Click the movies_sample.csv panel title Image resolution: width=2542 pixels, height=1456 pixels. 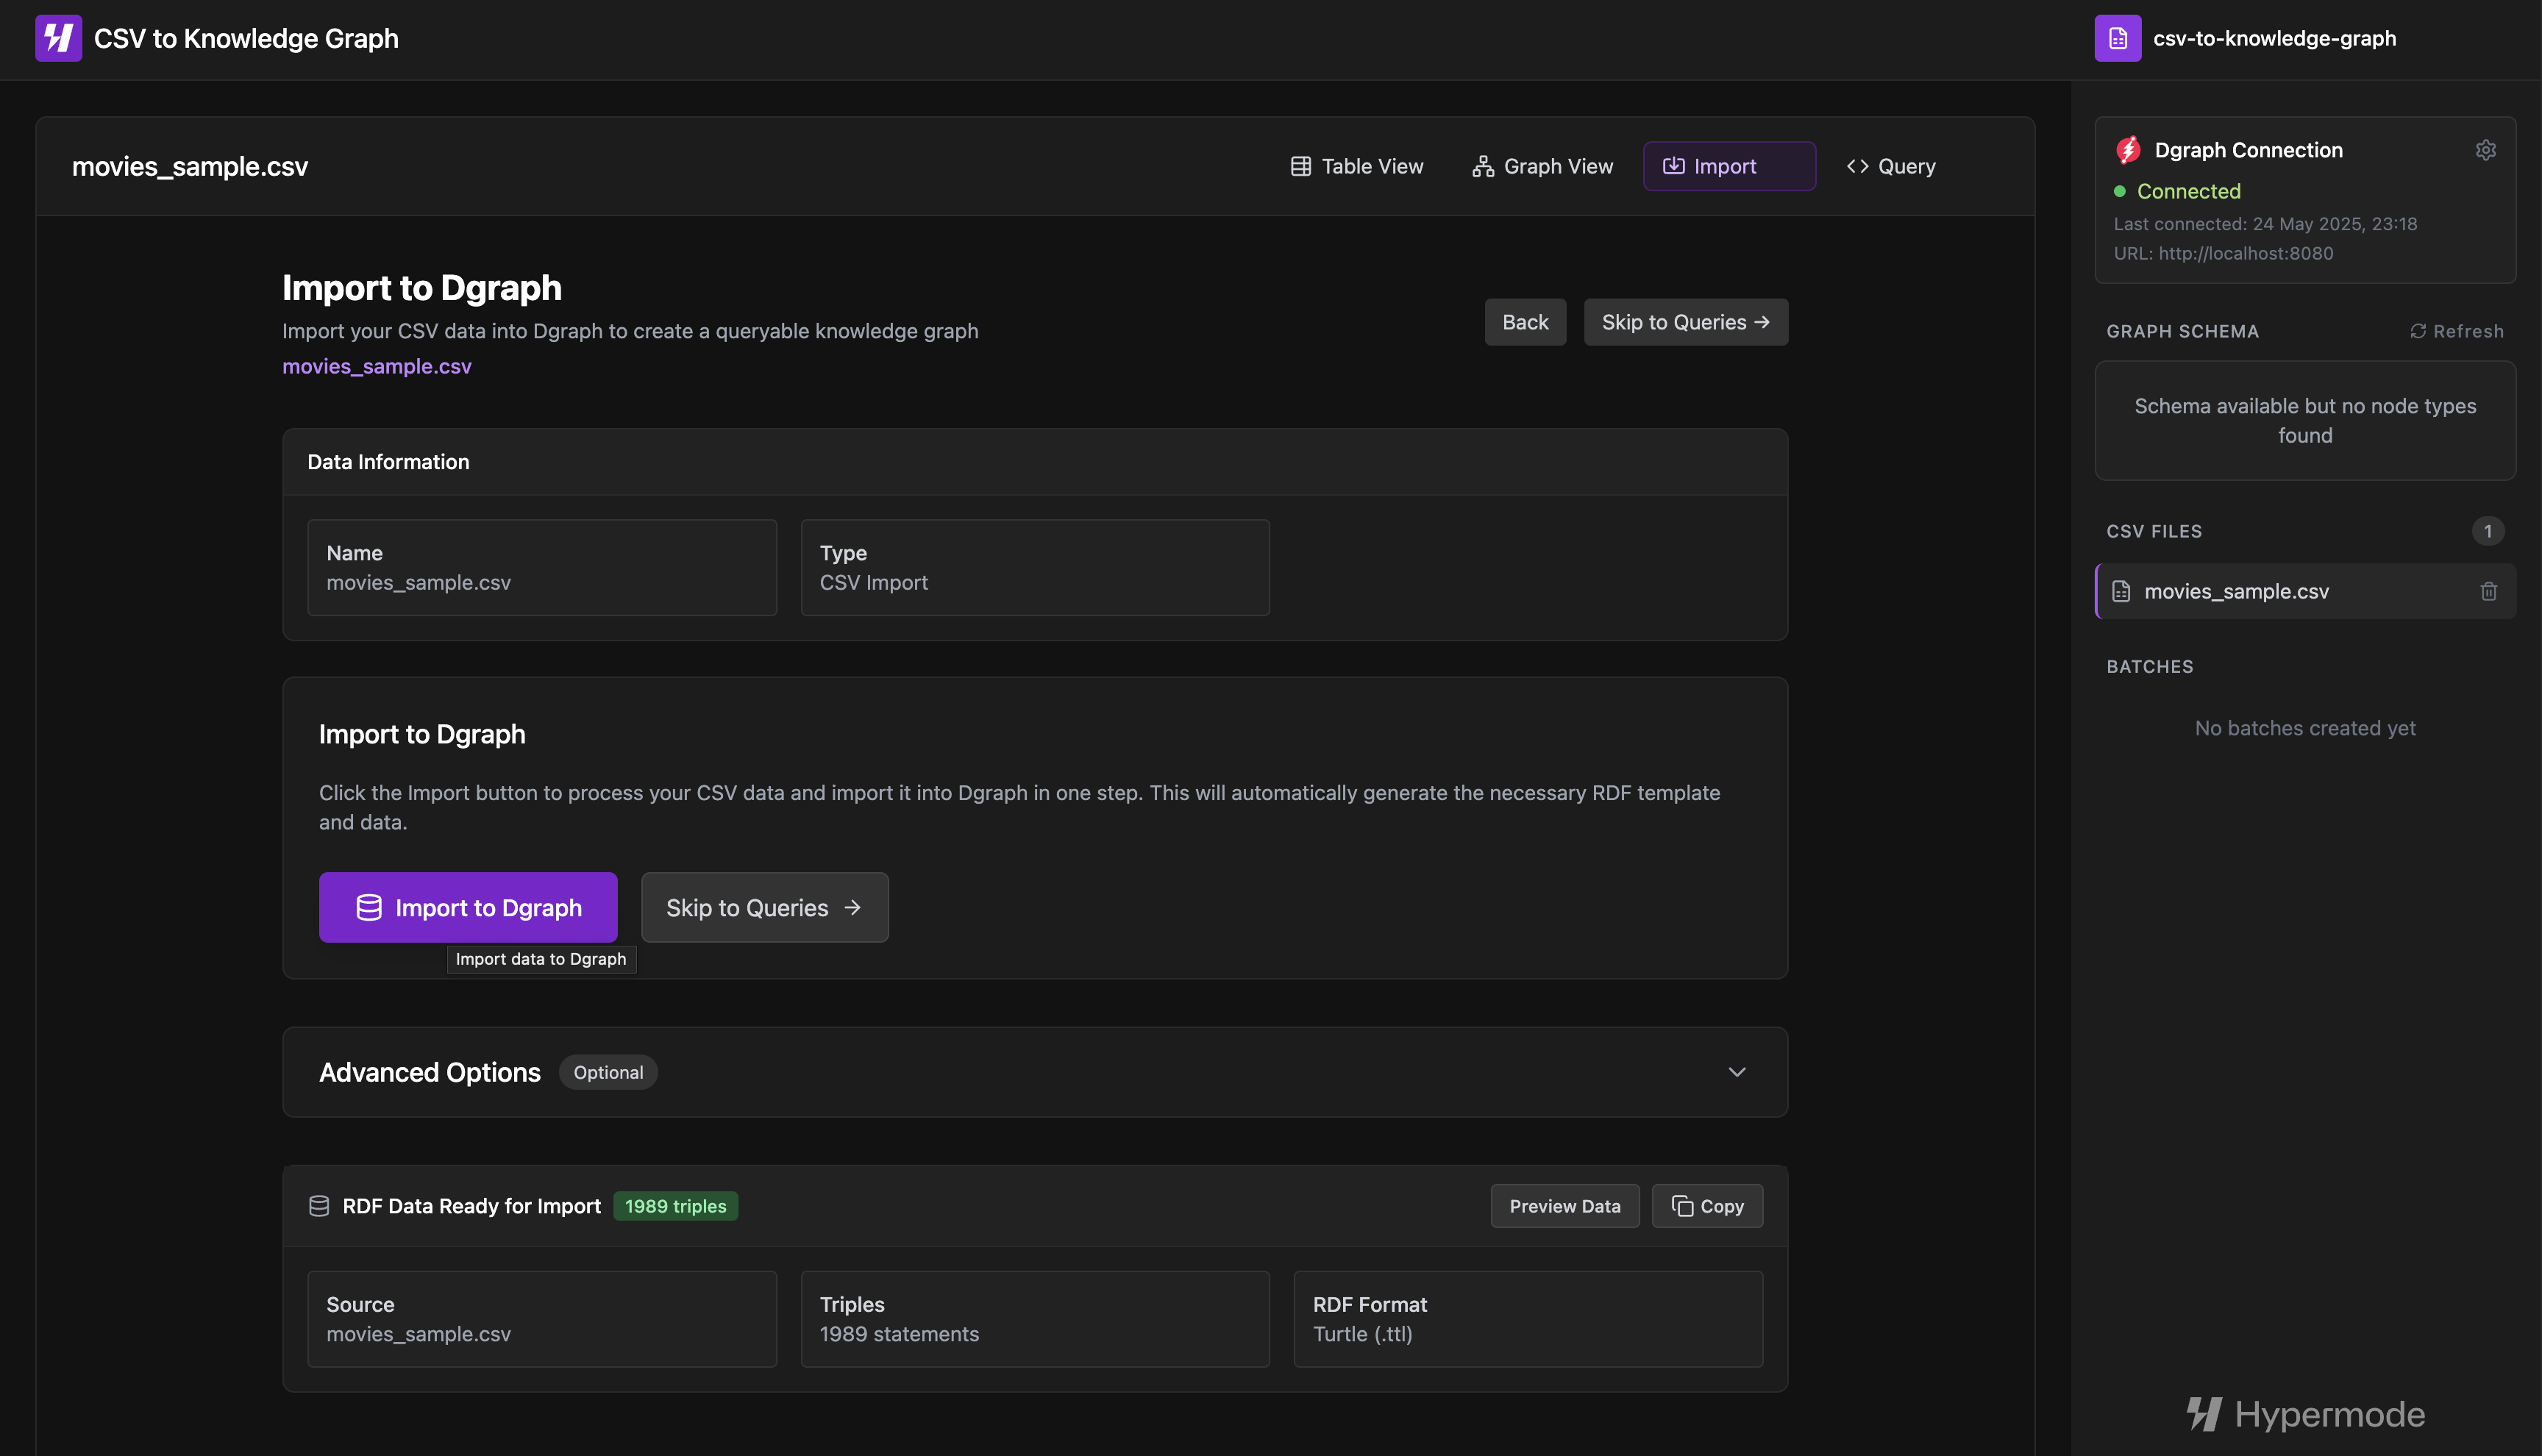tap(190, 166)
